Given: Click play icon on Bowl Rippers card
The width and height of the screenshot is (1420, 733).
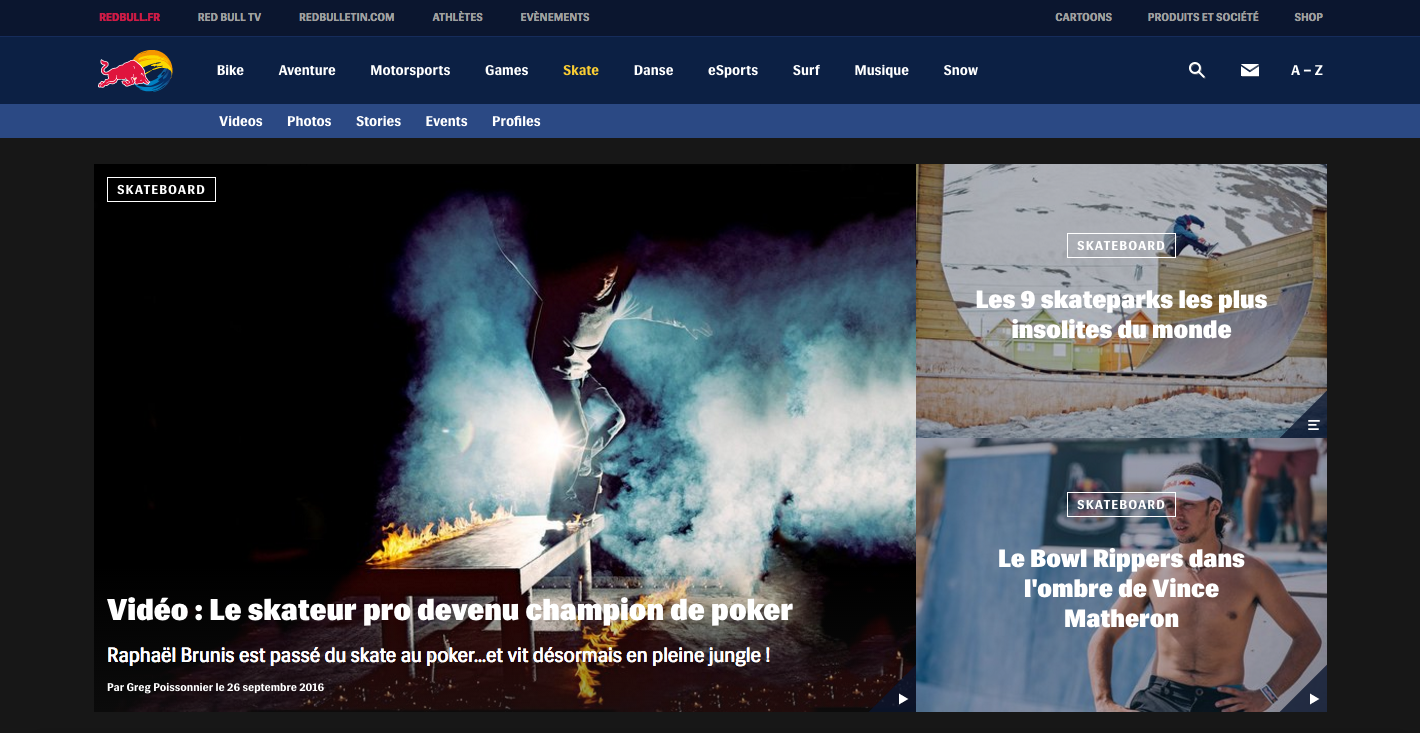Looking at the screenshot, I should click(x=1313, y=699).
